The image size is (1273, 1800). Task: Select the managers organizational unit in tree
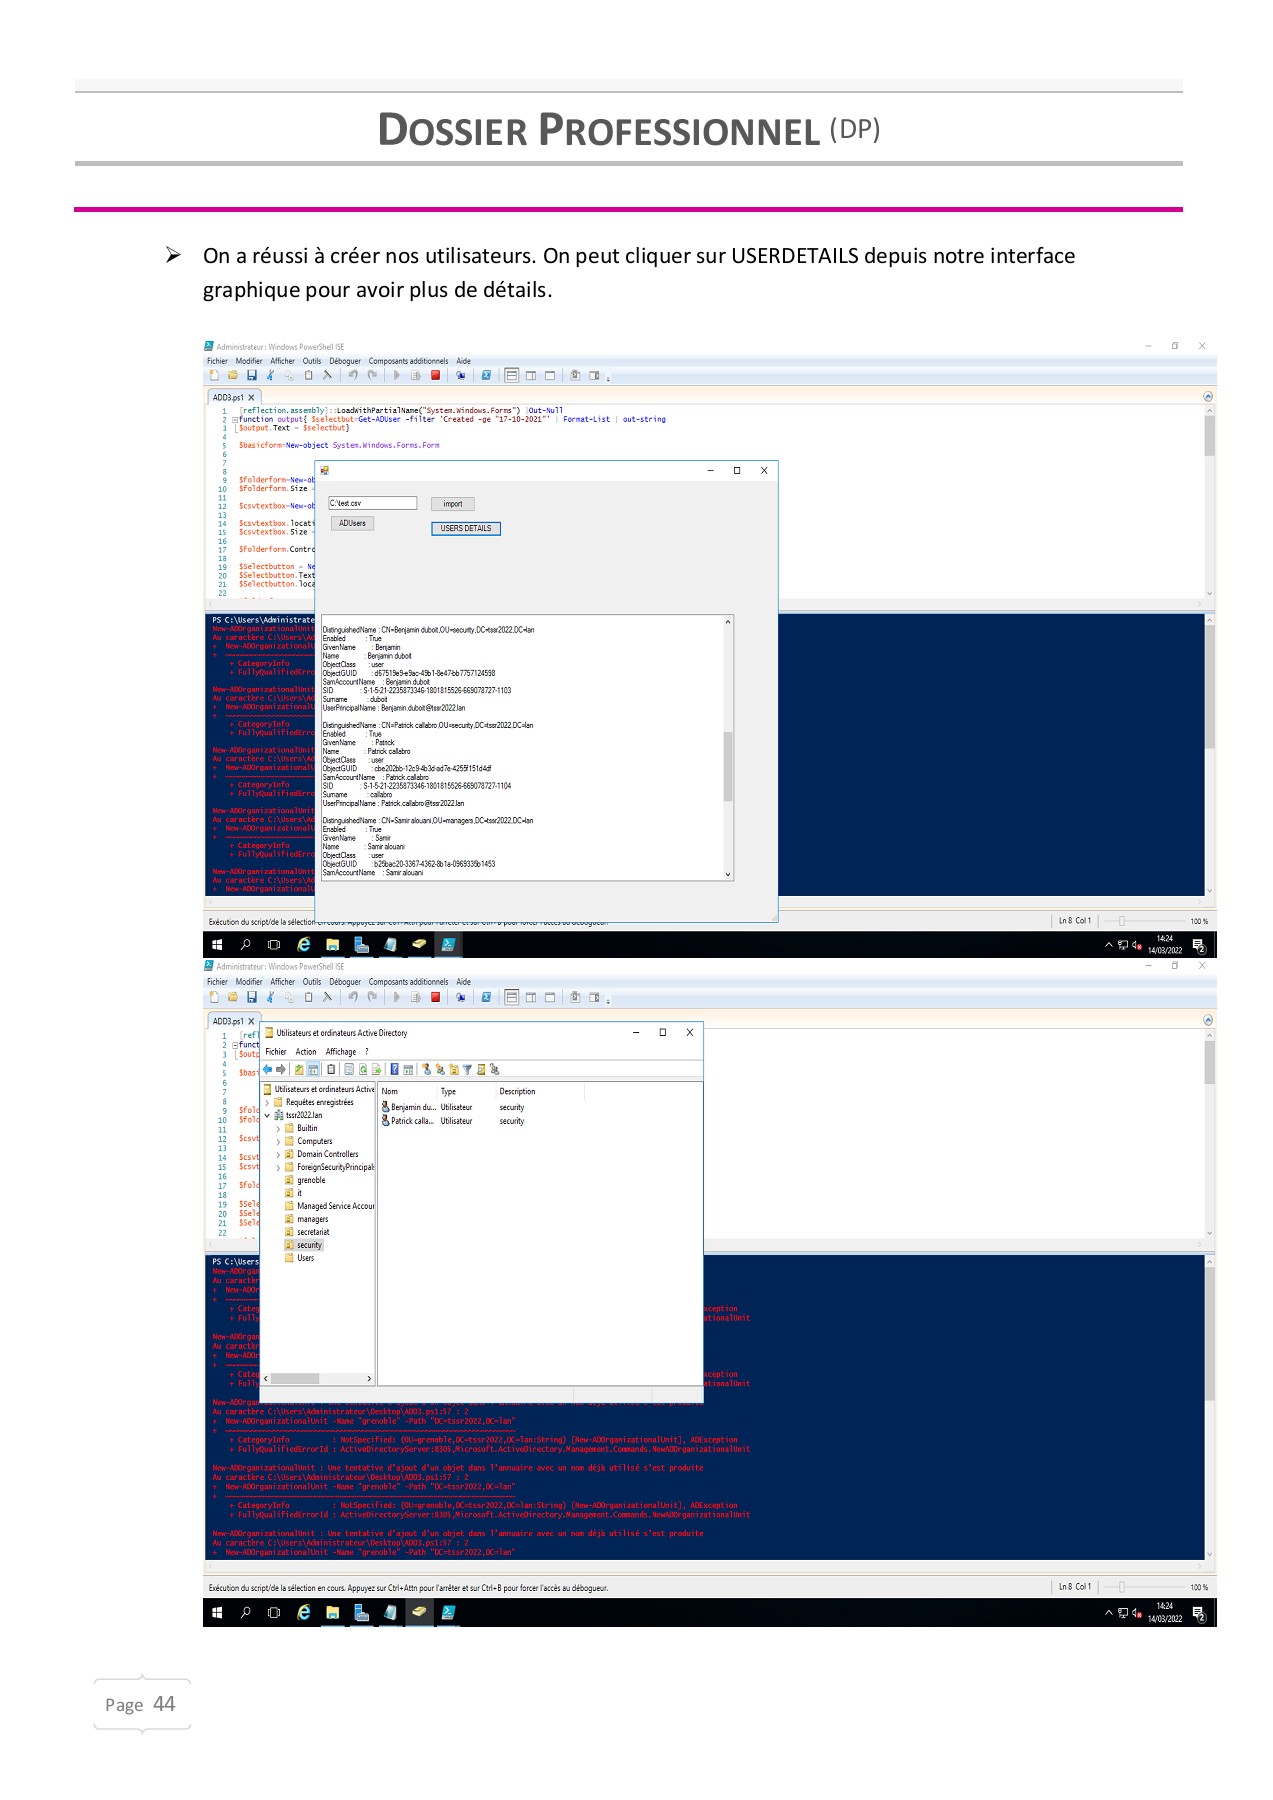point(312,1220)
